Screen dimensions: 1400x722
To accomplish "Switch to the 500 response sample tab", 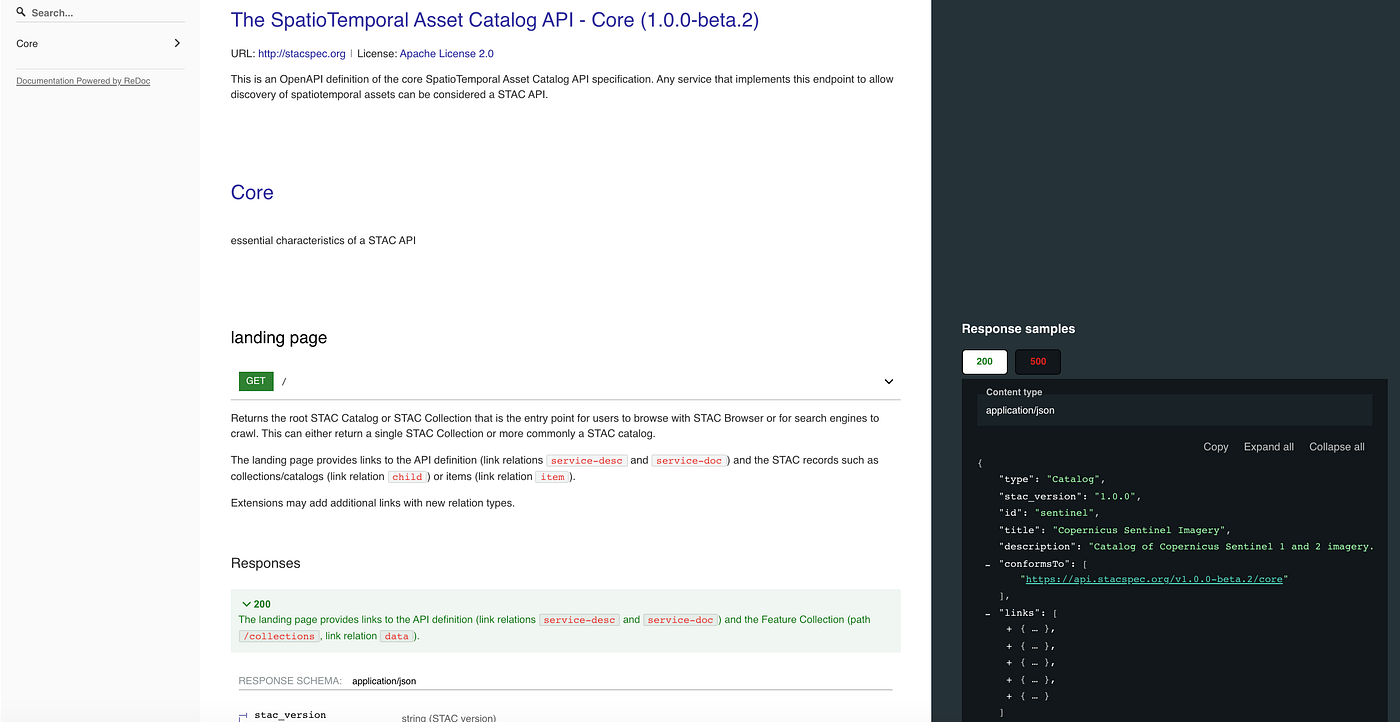I will (x=1038, y=362).
